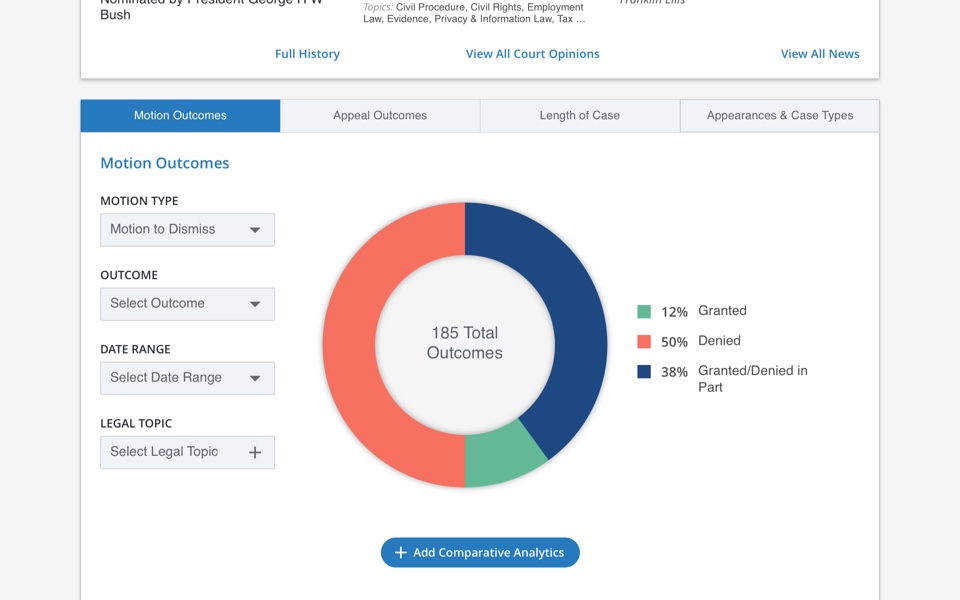Image resolution: width=960 pixels, height=600 pixels.
Task: Expand the Select Outcome dropdown
Action: click(187, 304)
